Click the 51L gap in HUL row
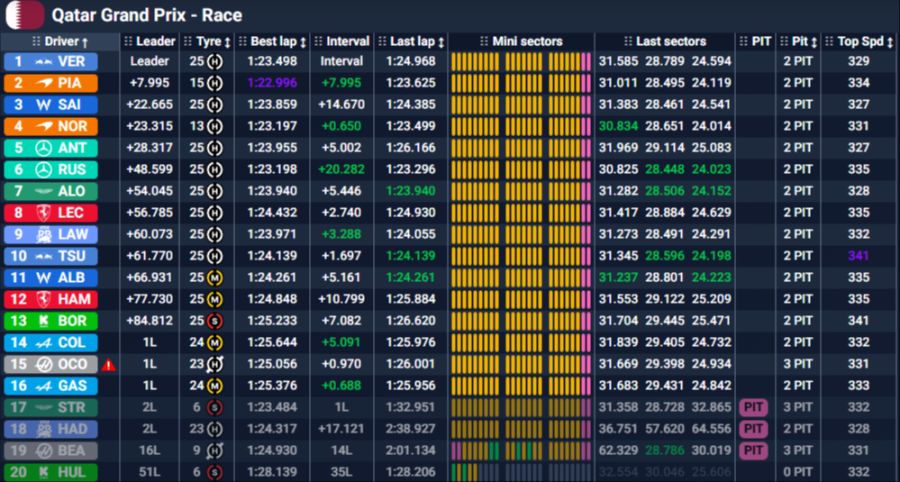The width and height of the screenshot is (900, 482). [150, 472]
